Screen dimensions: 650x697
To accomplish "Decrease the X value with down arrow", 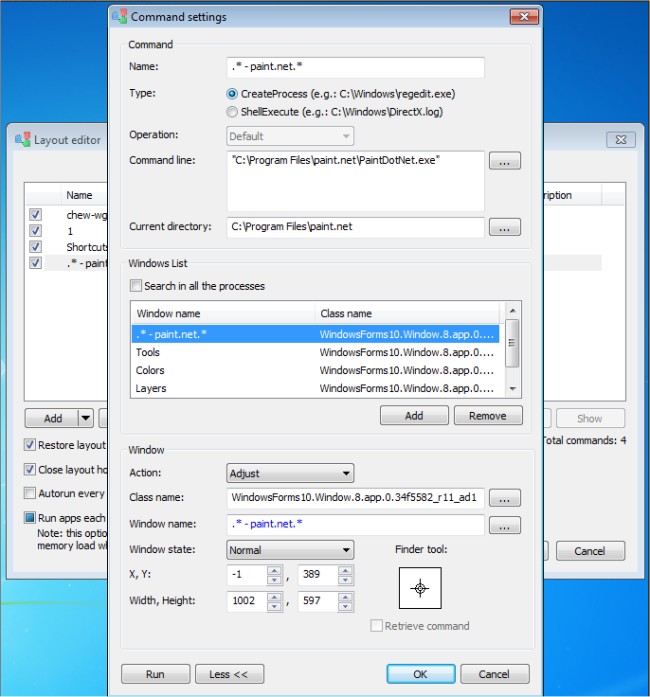I will pyautogui.click(x=274, y=579).
